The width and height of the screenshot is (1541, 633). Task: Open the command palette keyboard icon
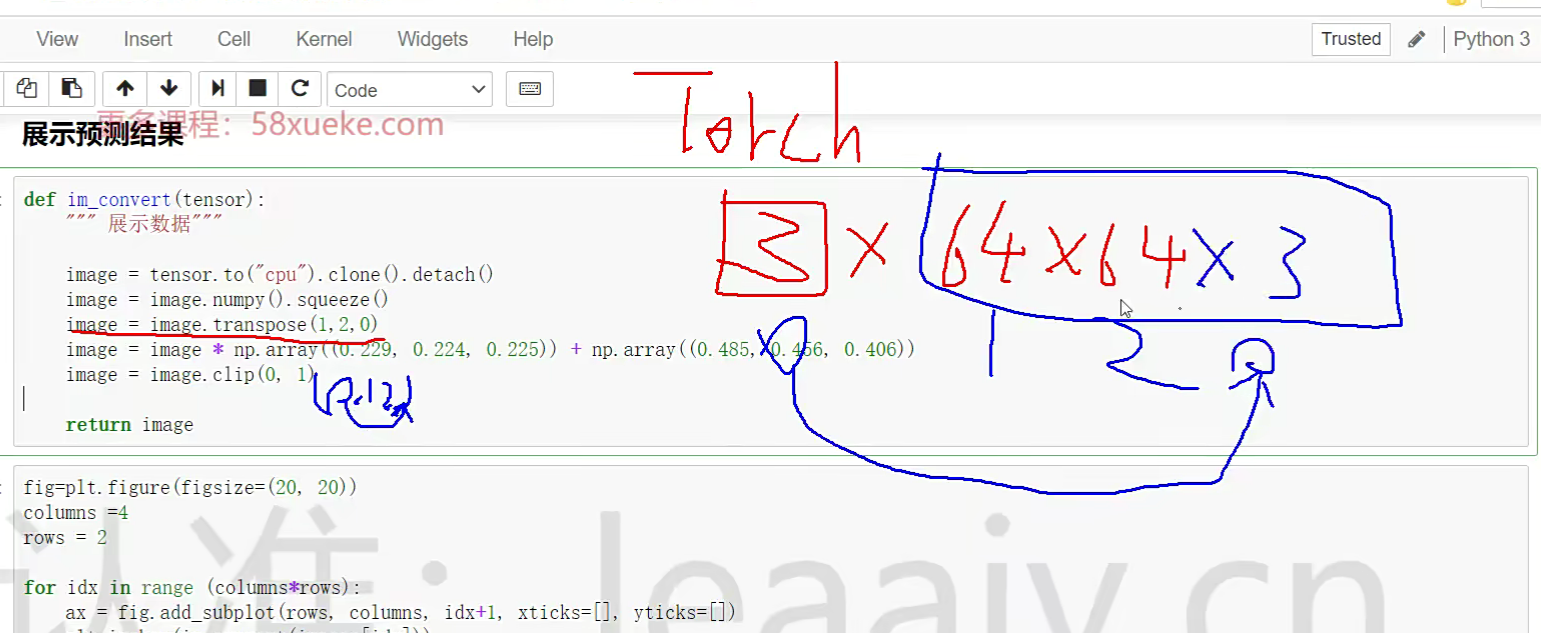(x=530, y=89)
